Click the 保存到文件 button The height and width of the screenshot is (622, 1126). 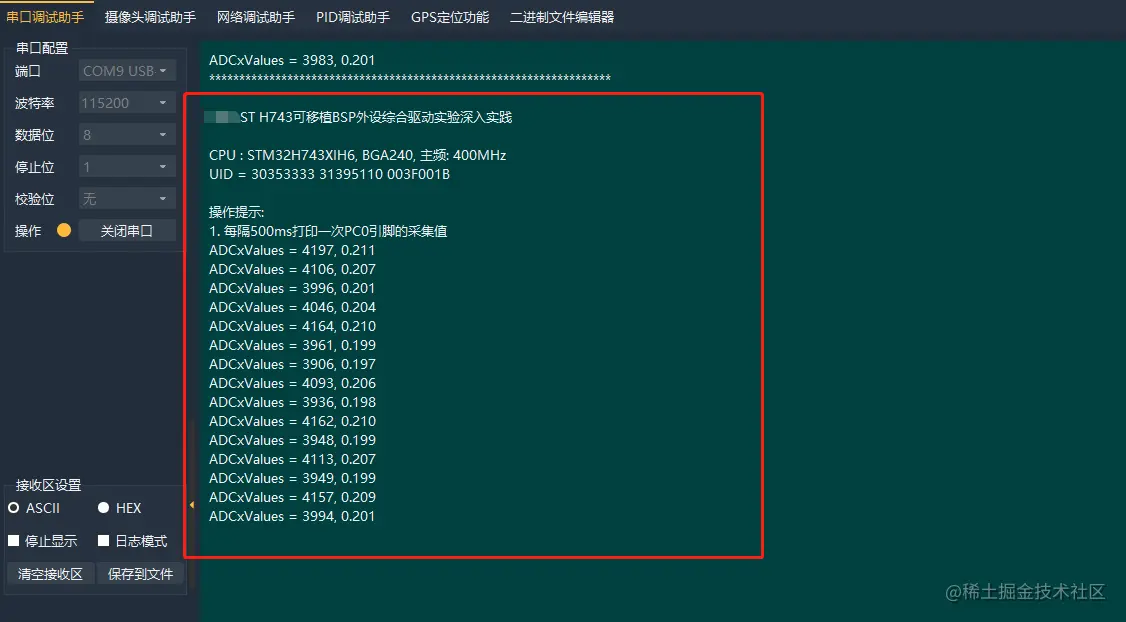tap(141, 574)
